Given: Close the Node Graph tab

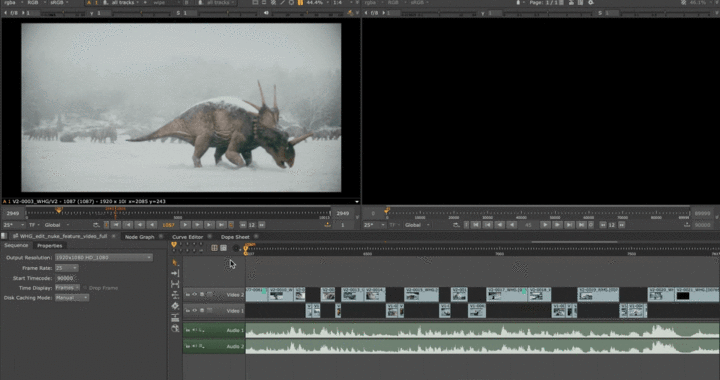Looking at the screenshot, I should coord(161,237).
